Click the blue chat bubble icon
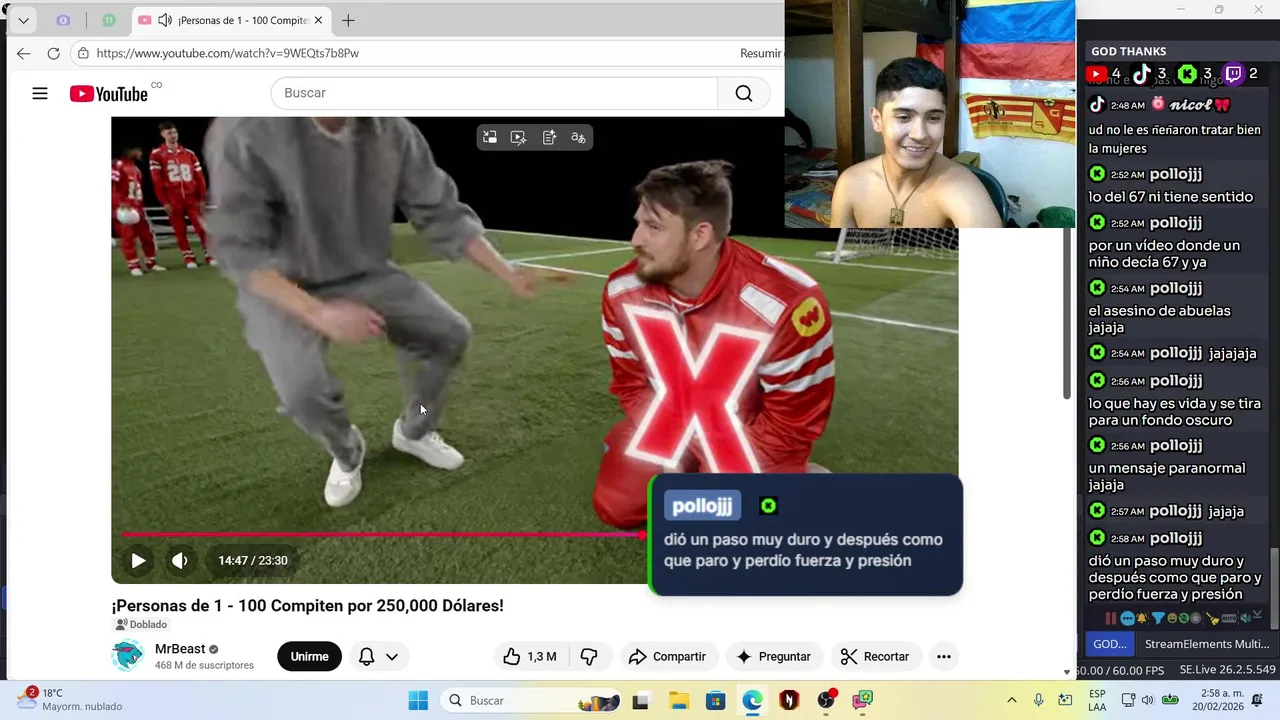Screen dimensions: 1280x720 [1127, 618]
